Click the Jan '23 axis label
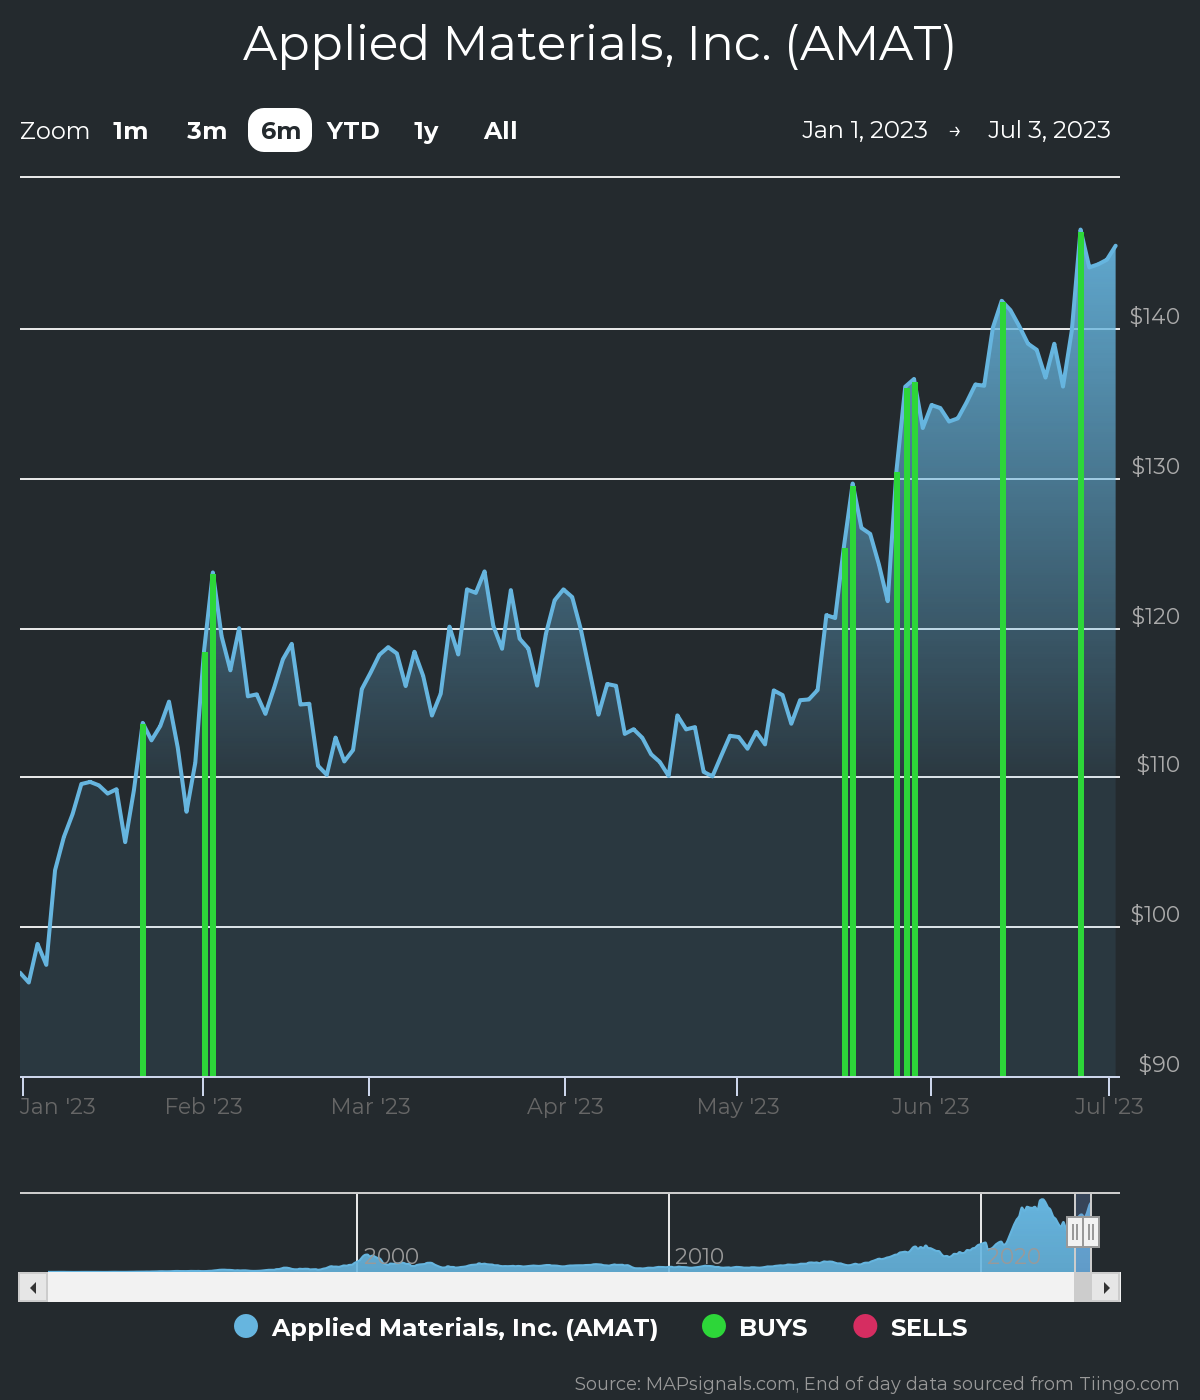The height and width of the screenshot is (1400, 1200). point(58,1106)
